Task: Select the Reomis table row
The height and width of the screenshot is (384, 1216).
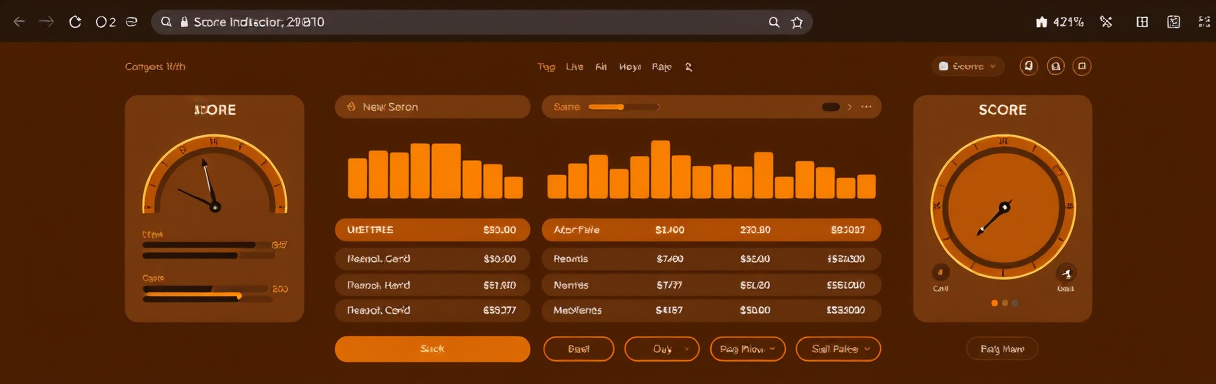Action: point(711,258)
